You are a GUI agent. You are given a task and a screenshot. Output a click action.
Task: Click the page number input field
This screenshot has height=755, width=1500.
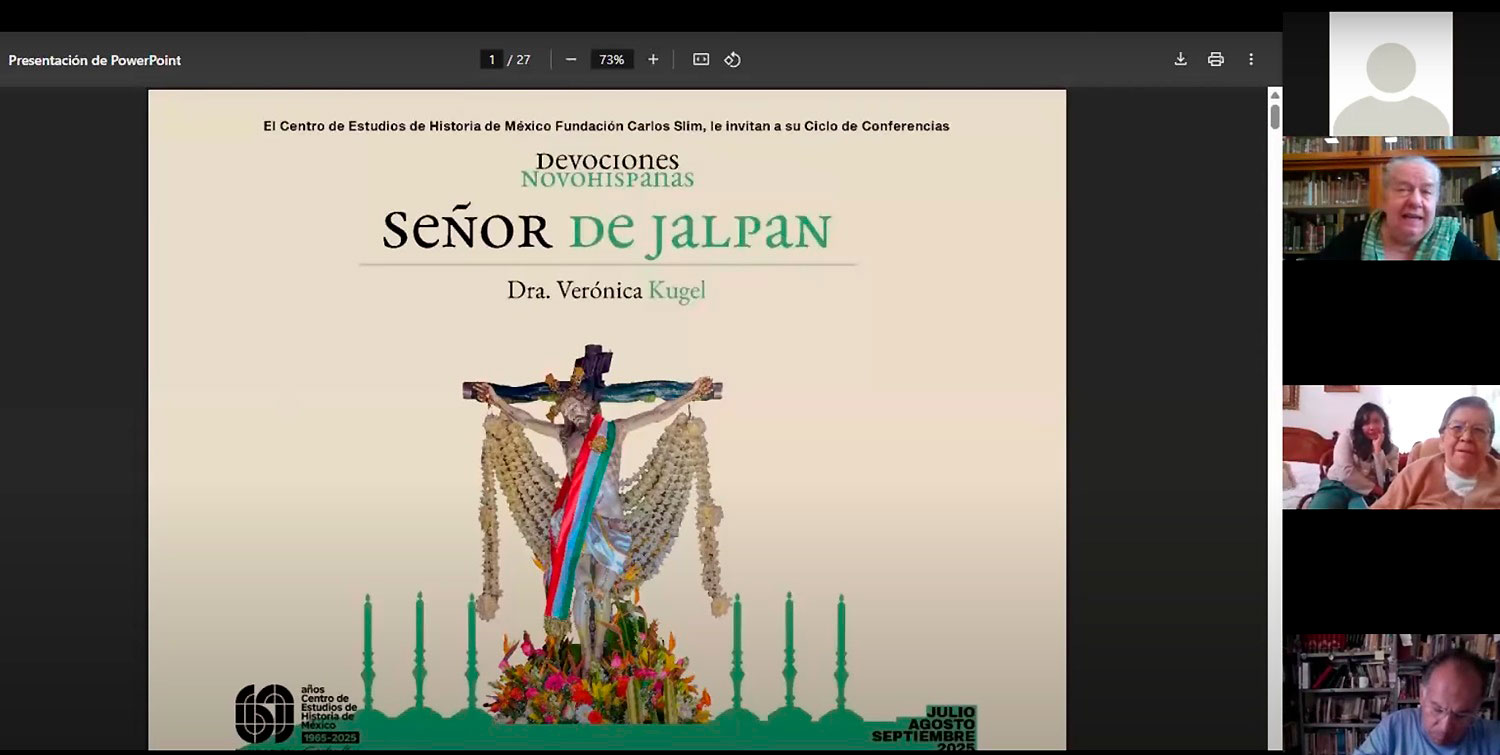click(491, 60)
